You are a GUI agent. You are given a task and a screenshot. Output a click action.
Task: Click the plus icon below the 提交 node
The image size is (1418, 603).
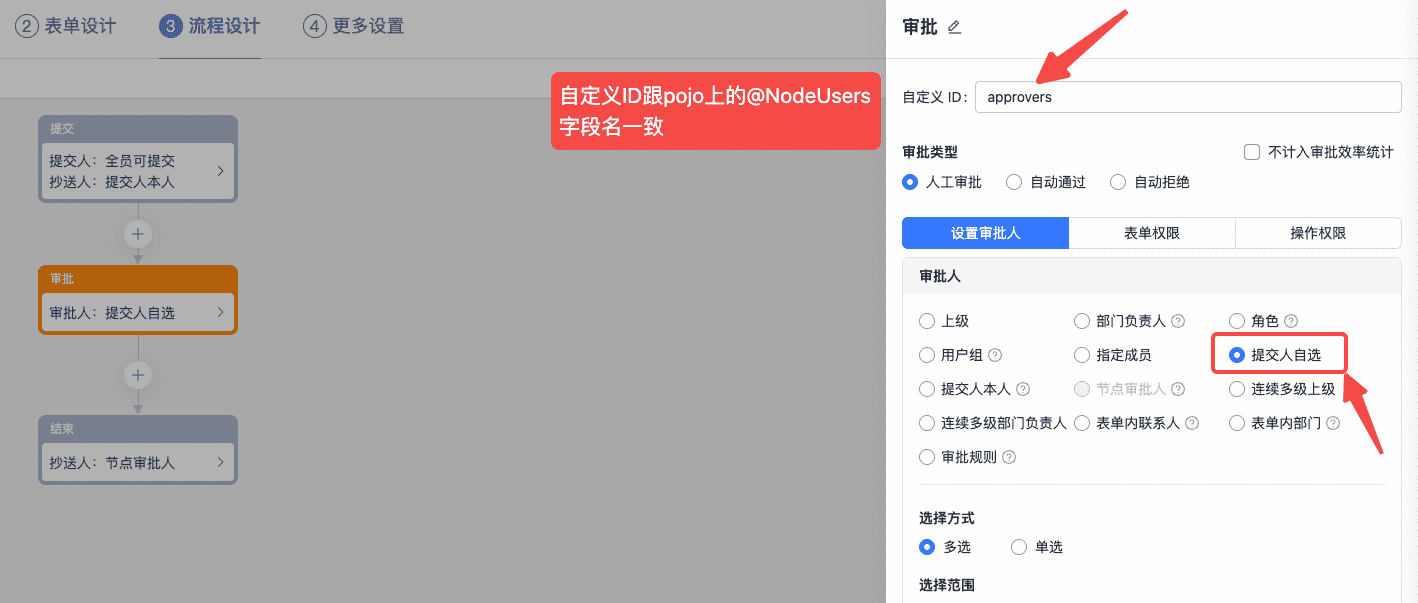[138, 234]
